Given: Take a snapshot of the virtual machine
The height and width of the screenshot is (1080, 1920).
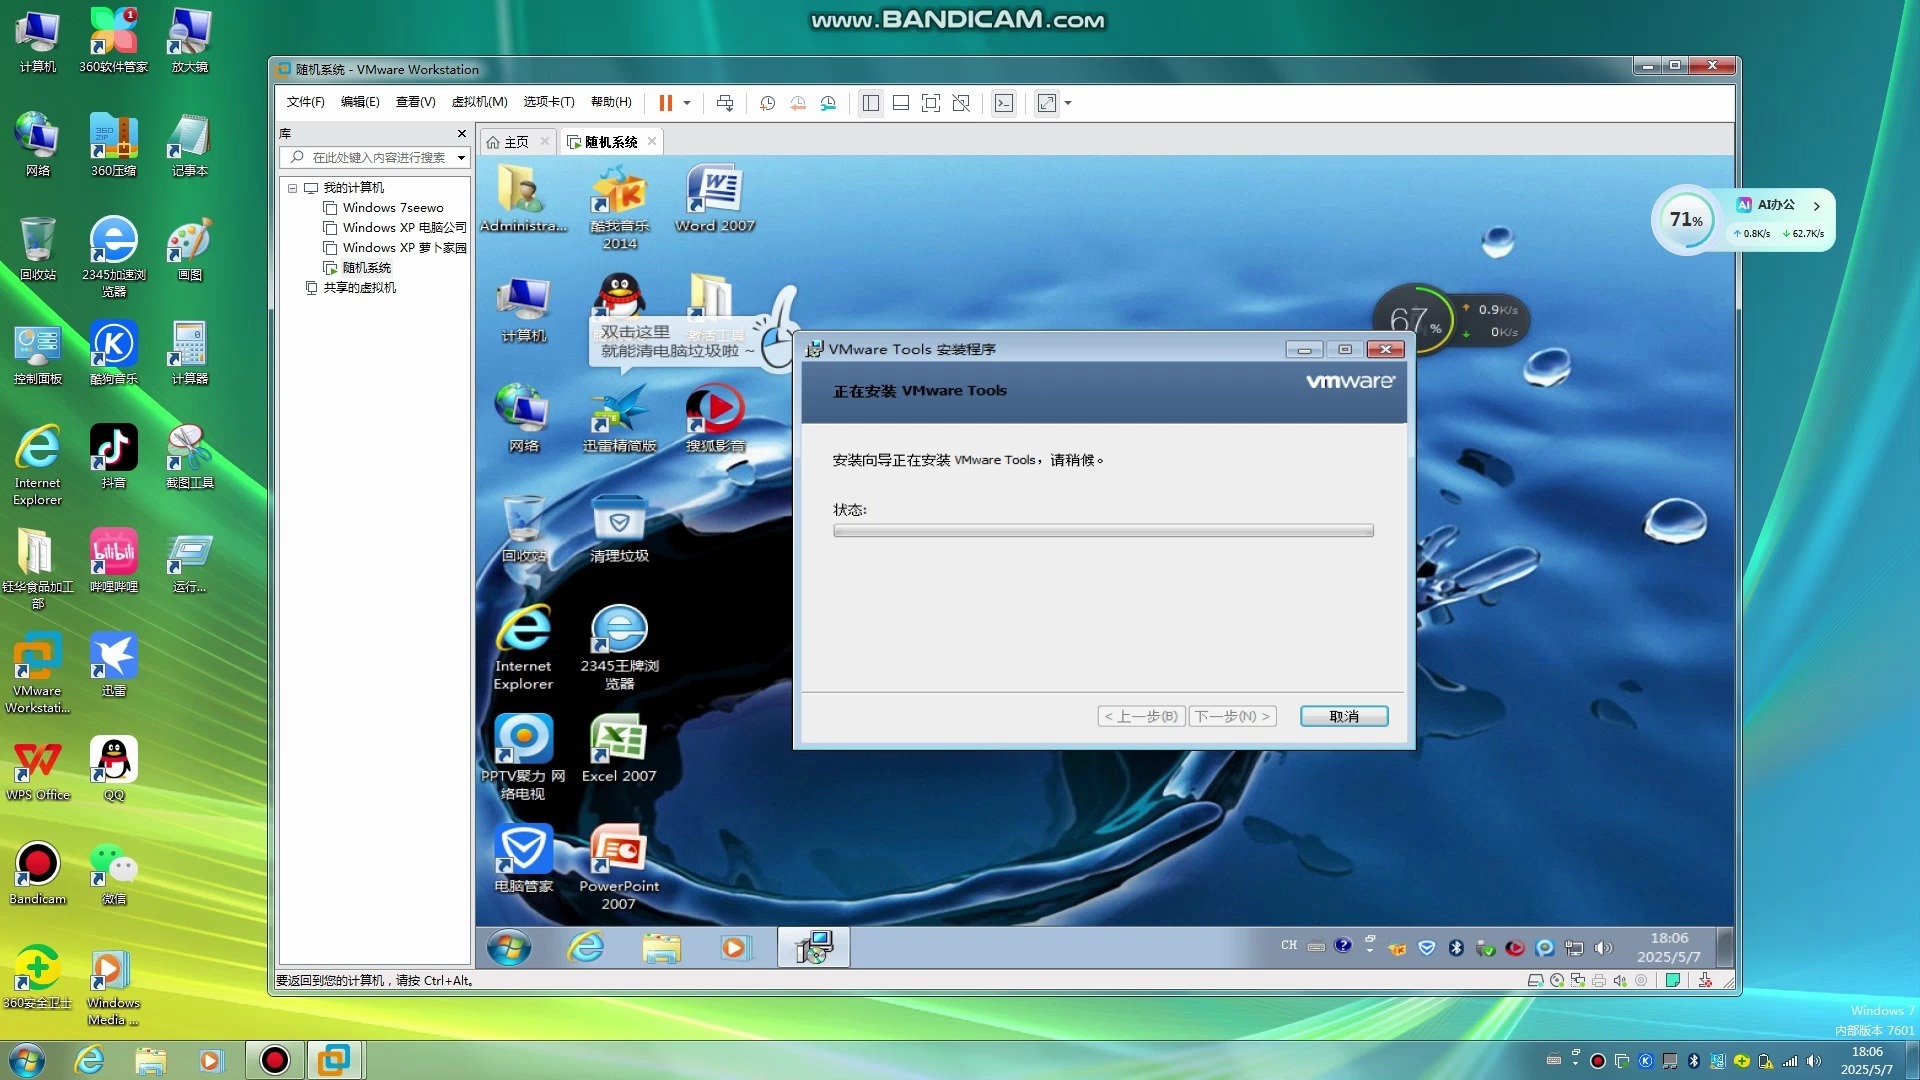Looking at the screenshot, I should [767, 103].
